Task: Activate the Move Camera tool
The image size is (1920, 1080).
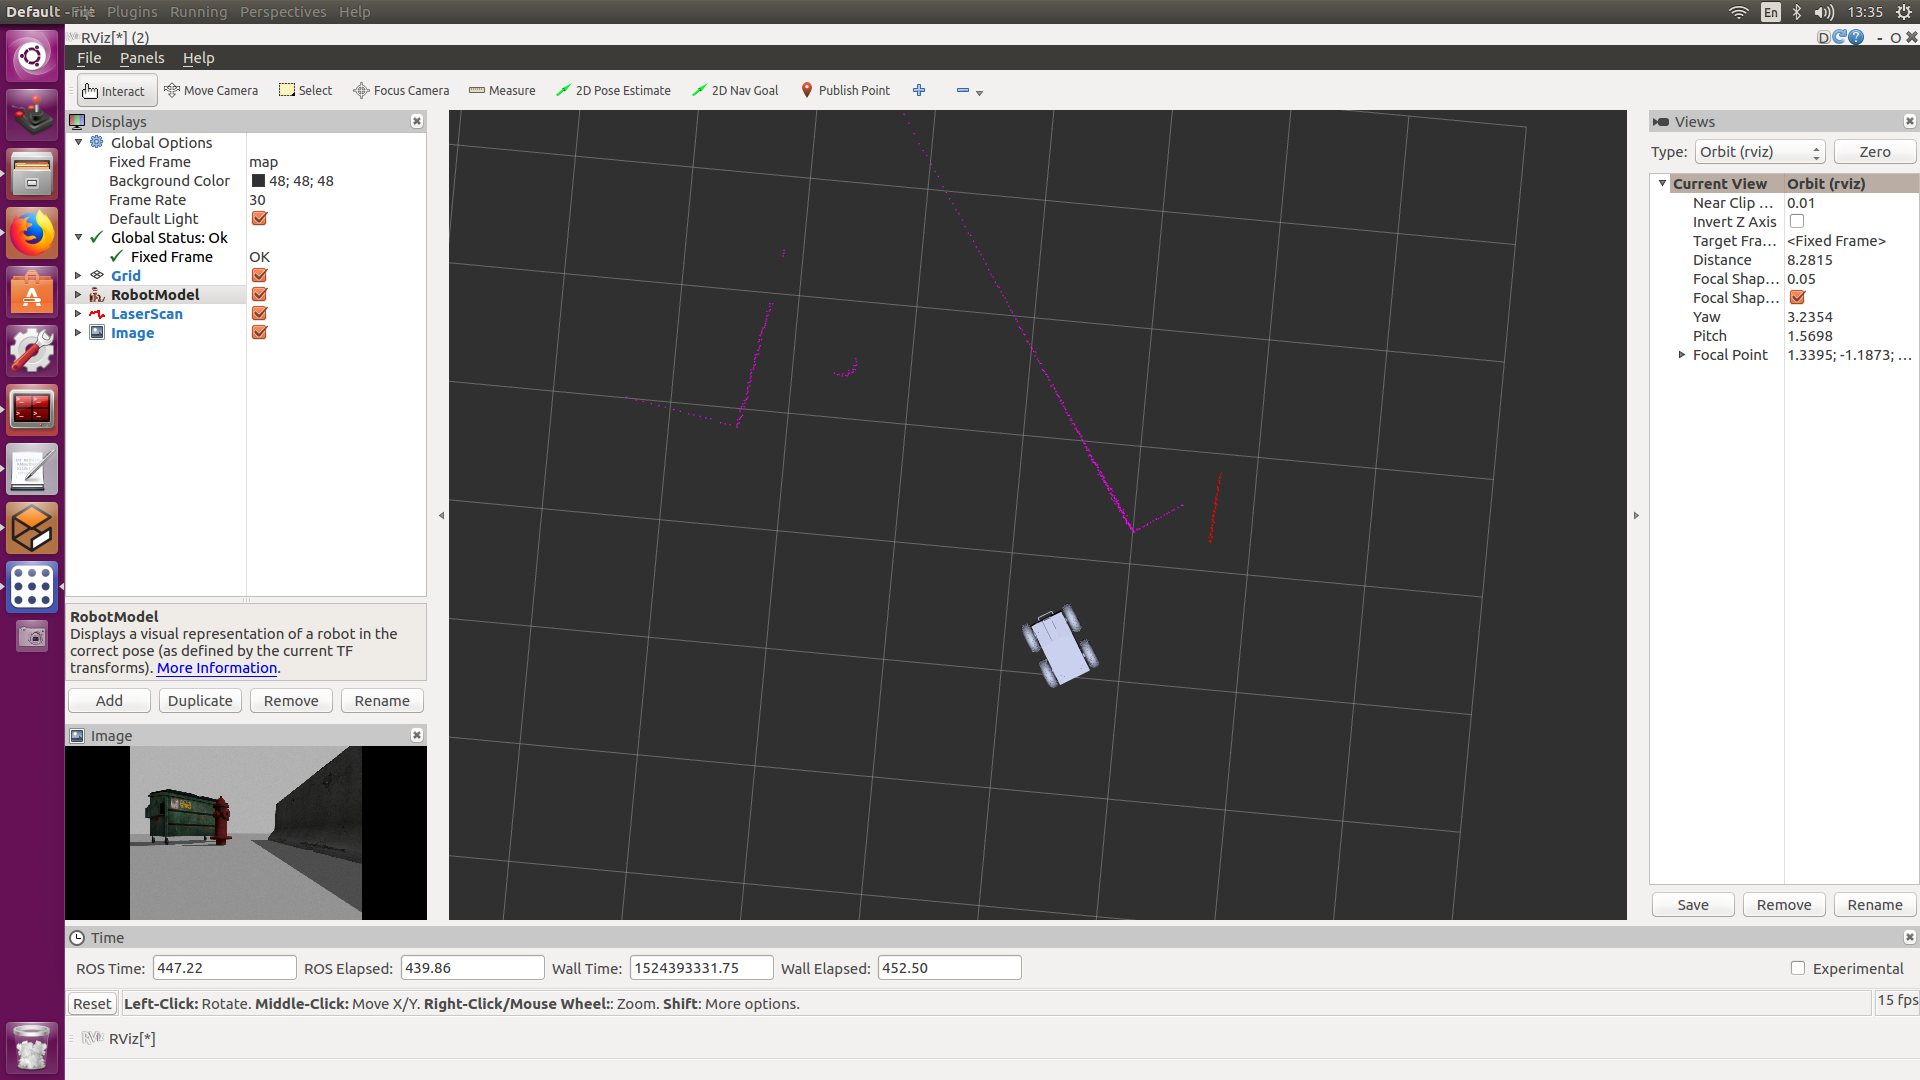Action: tap(211, 90)
